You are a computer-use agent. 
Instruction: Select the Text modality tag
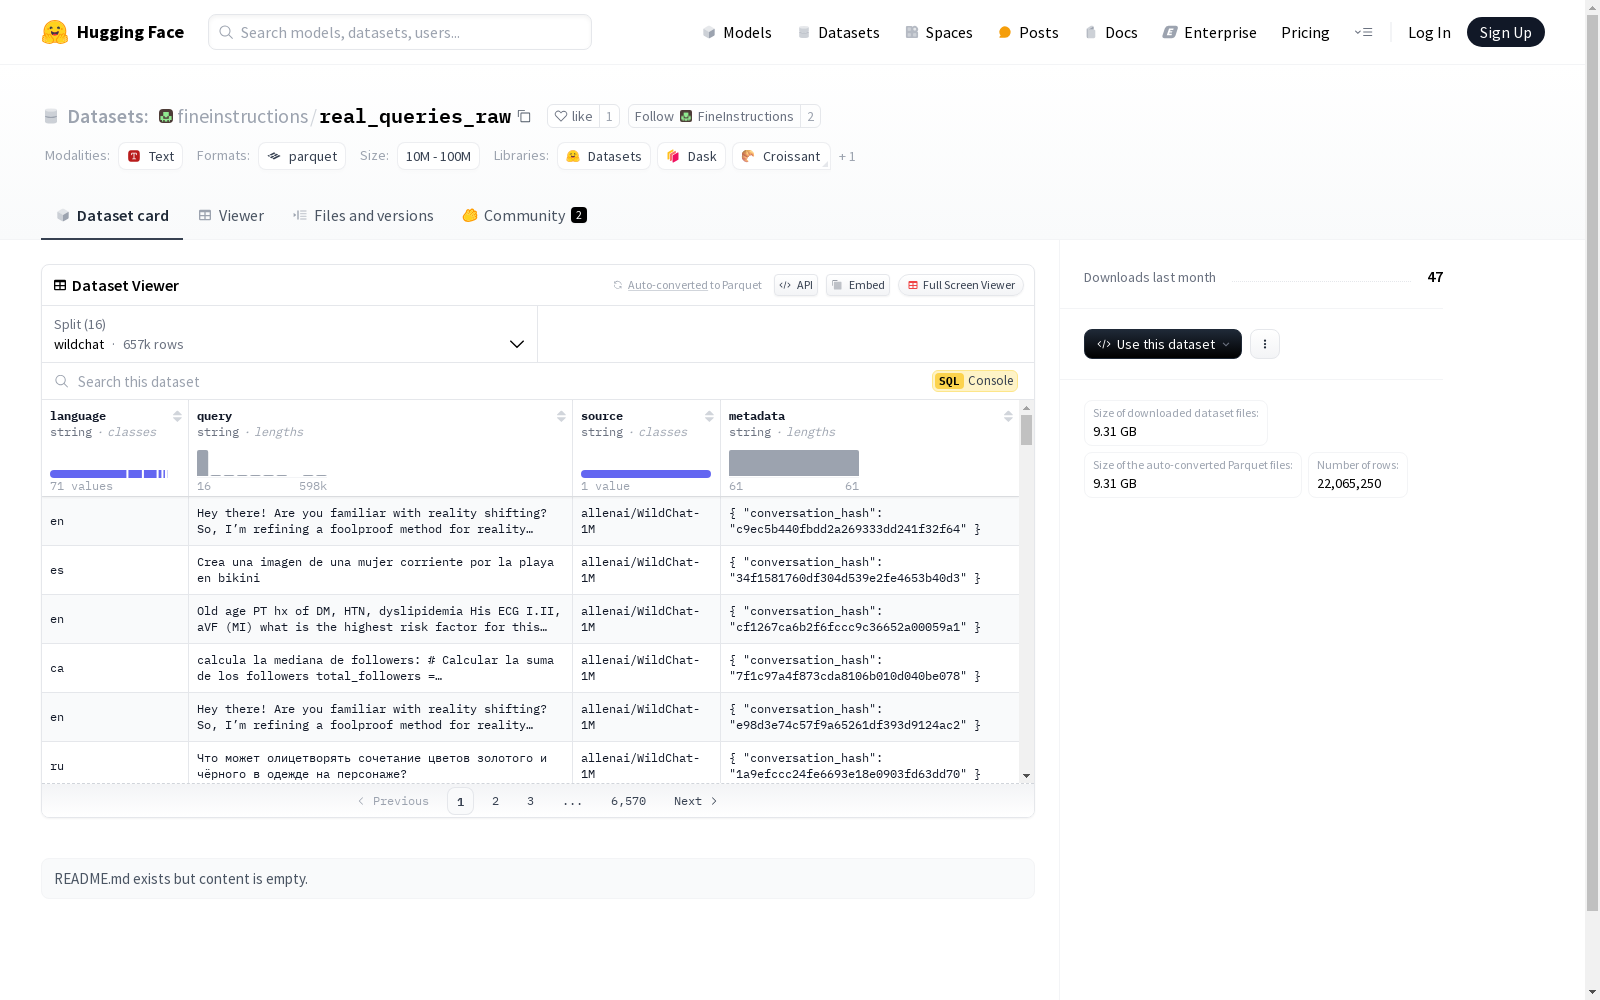tap(151, 156)
